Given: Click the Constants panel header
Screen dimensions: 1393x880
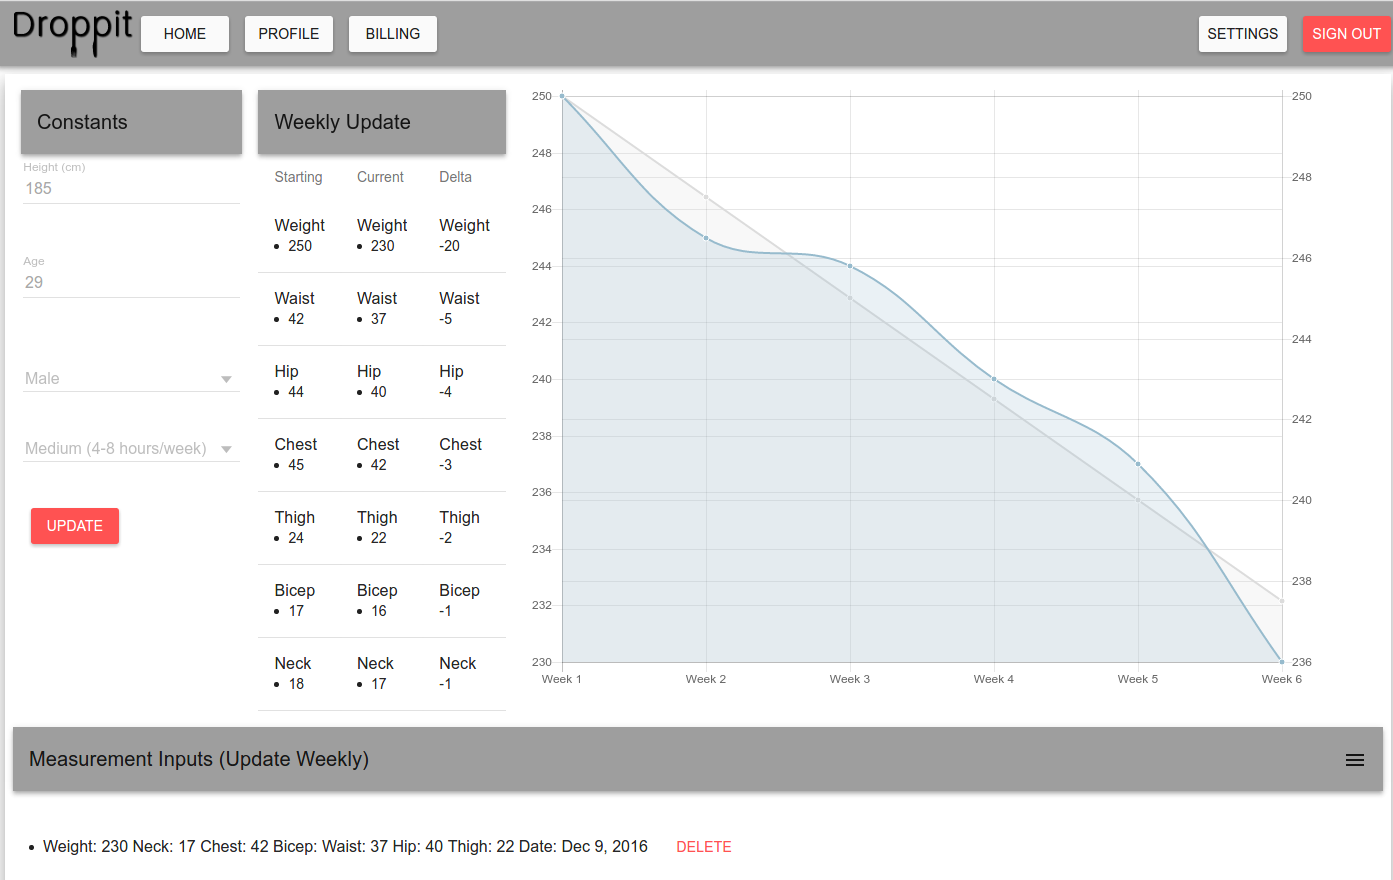Looking at the screenshot, I should click(x=131, y=122).
